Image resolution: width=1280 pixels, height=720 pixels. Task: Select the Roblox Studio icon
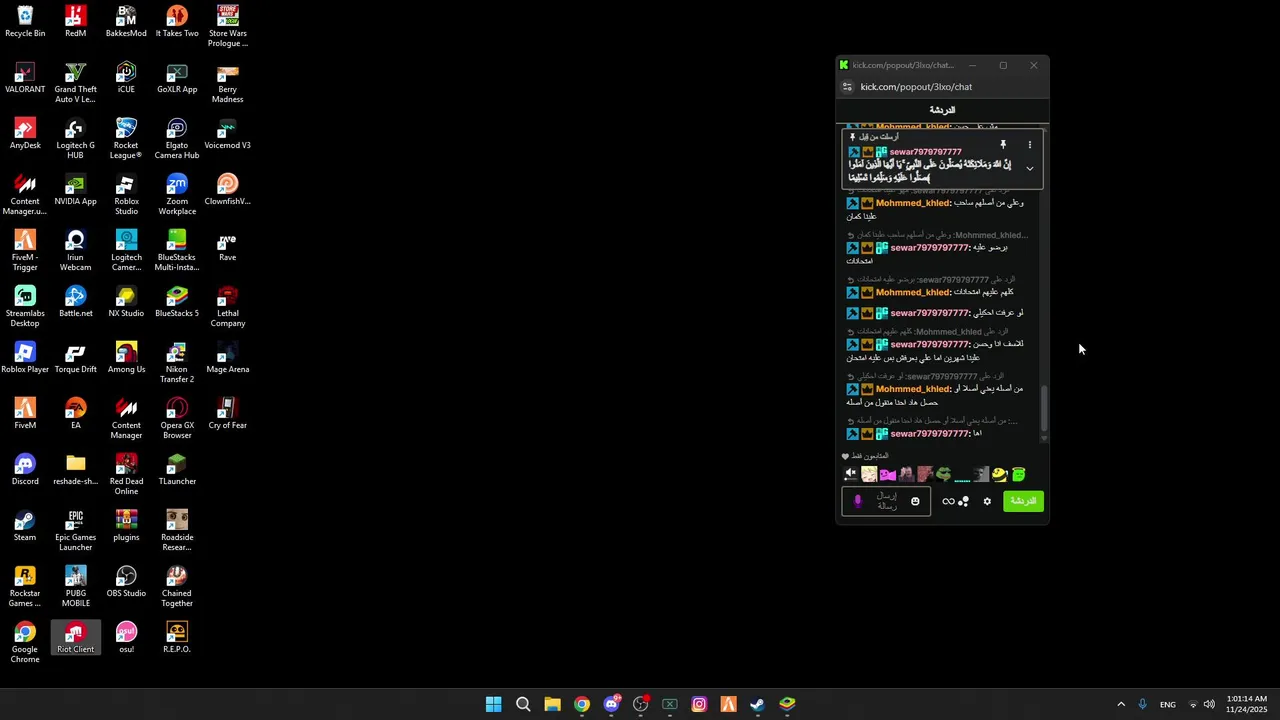[x=126, y=195]
